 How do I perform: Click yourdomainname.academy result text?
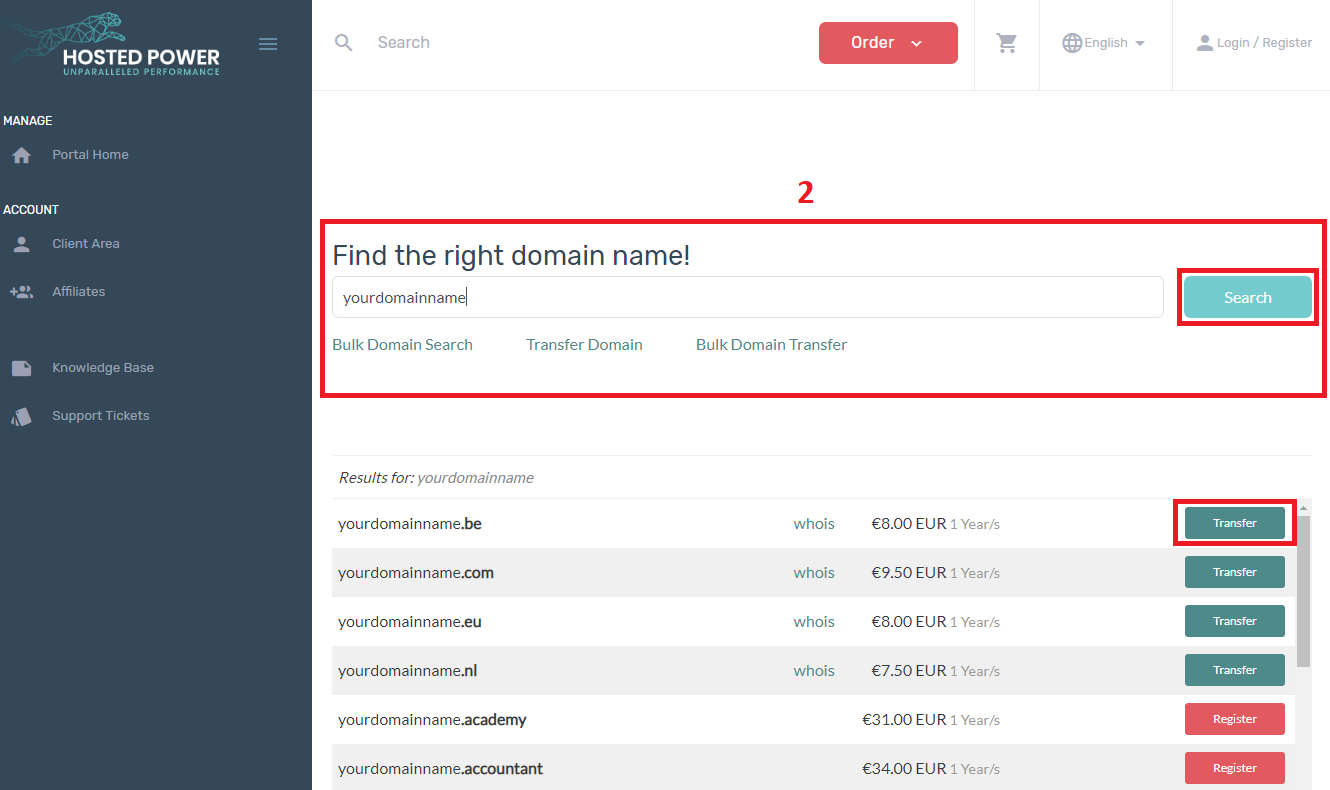coord(432,720)
